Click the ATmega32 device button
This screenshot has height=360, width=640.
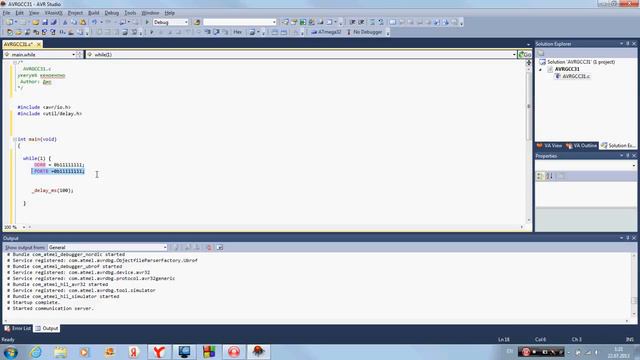point(326,32)
